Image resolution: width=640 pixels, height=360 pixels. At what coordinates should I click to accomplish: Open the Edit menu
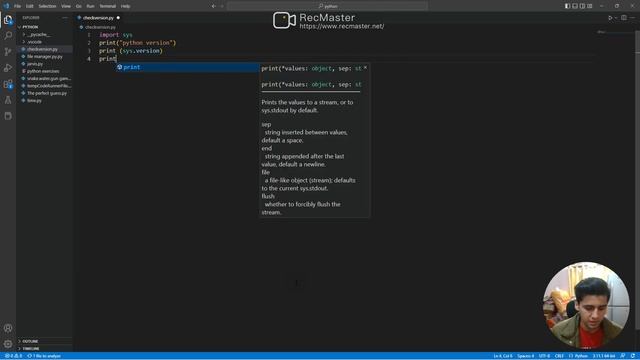point(29,6)
